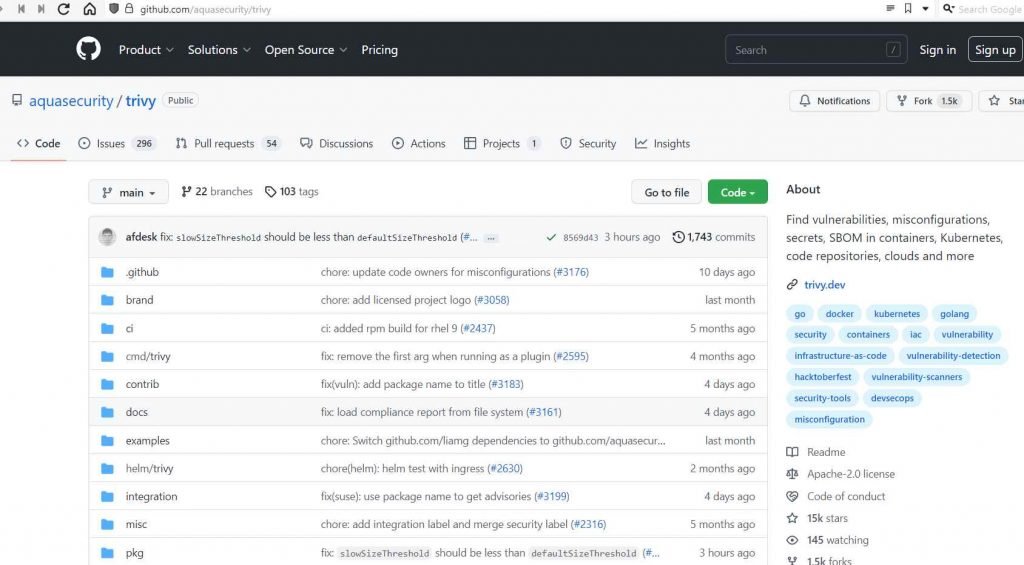
Task: Expand the commit message ellipsis button
Action: [491, 238]
